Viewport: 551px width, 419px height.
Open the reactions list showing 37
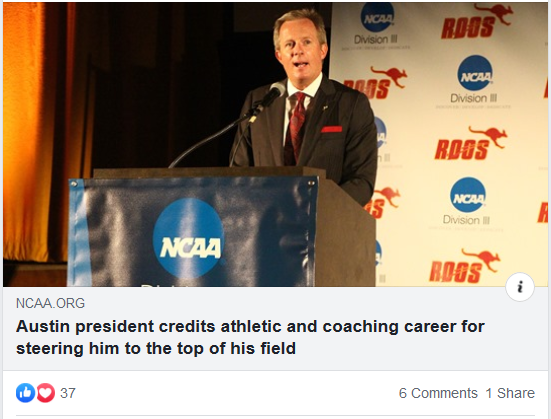pyautogui.click(x=68, y=393)
